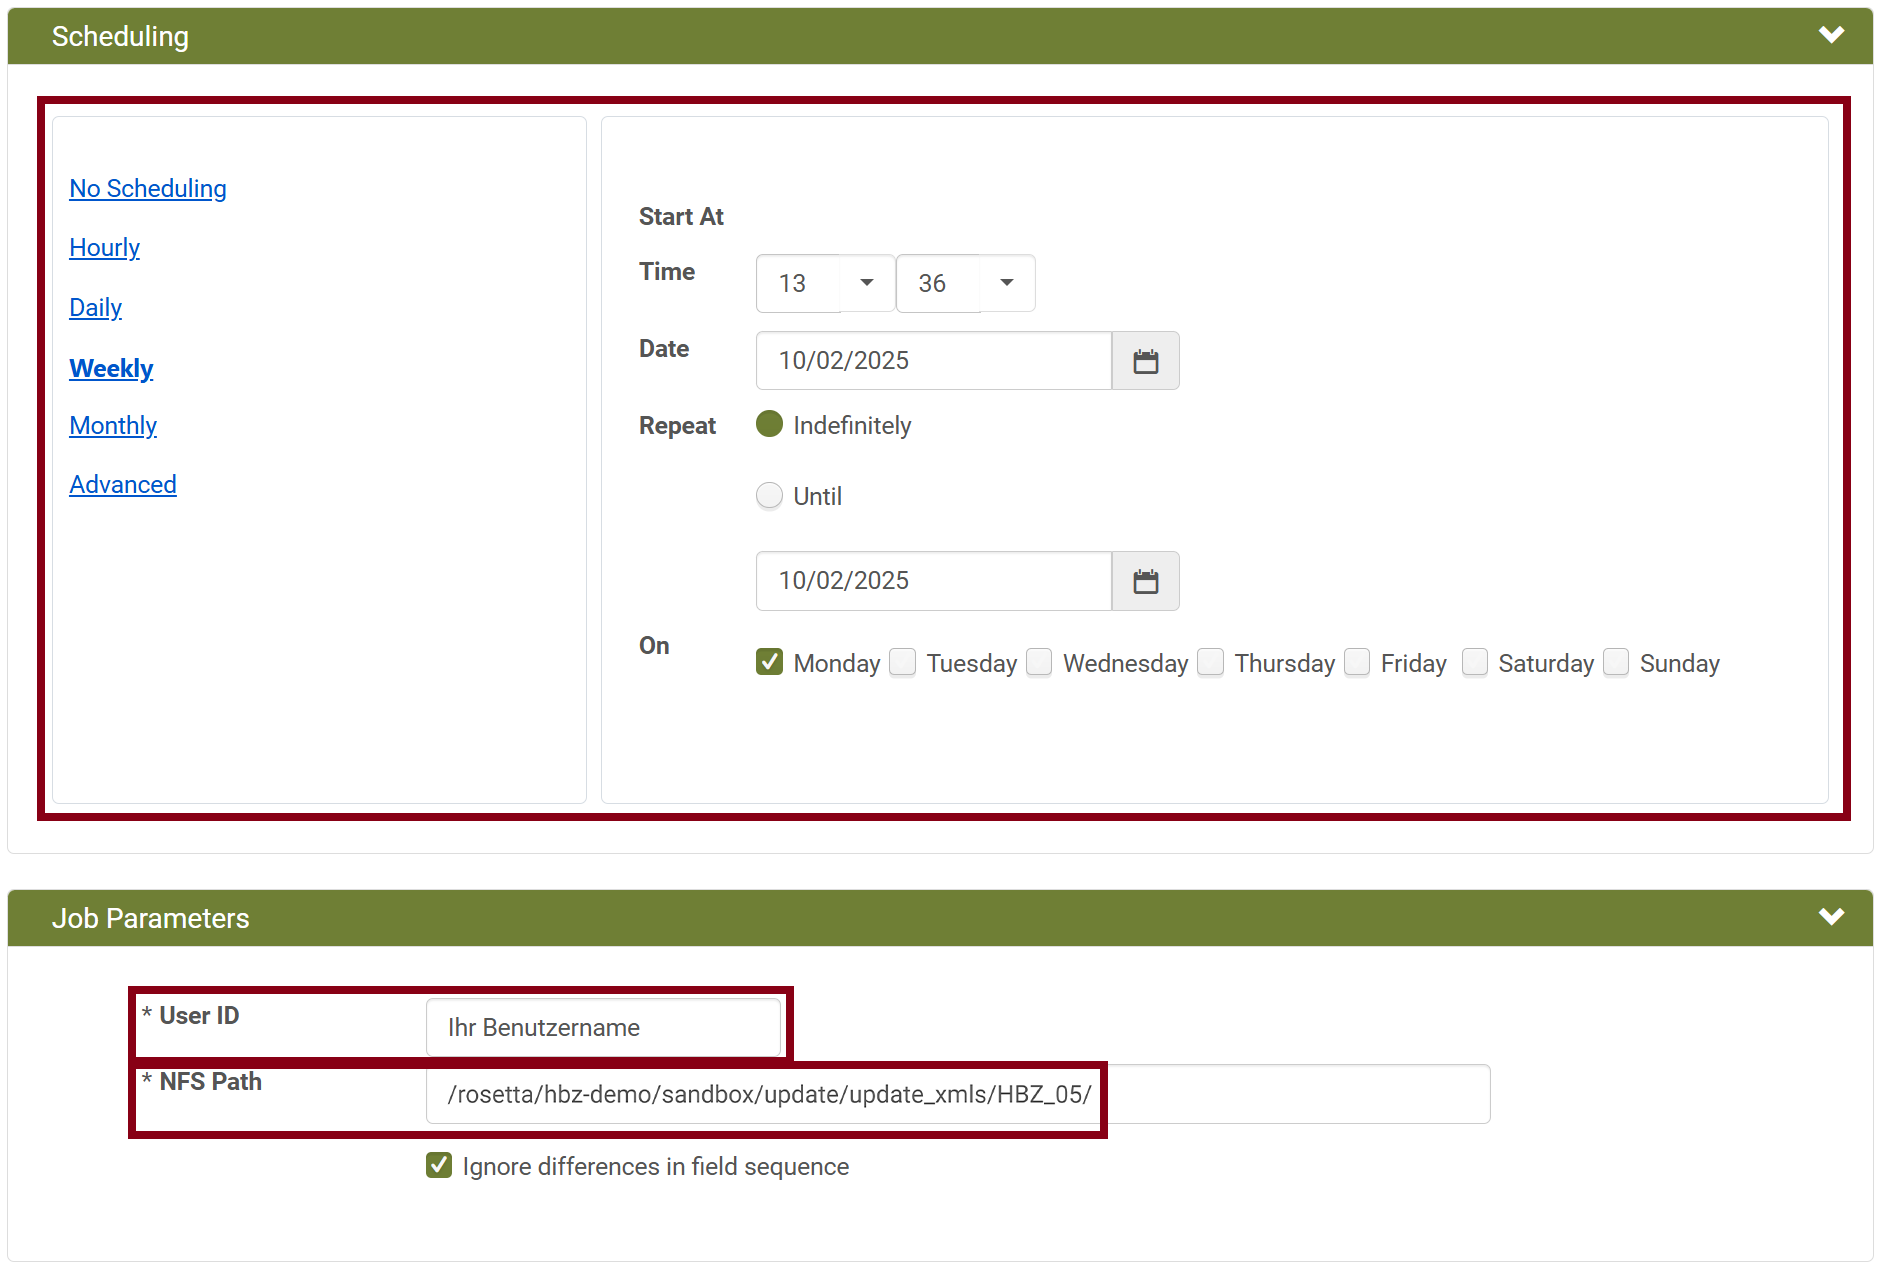Open the Advanced scheduling option

(x=123, y=485)
